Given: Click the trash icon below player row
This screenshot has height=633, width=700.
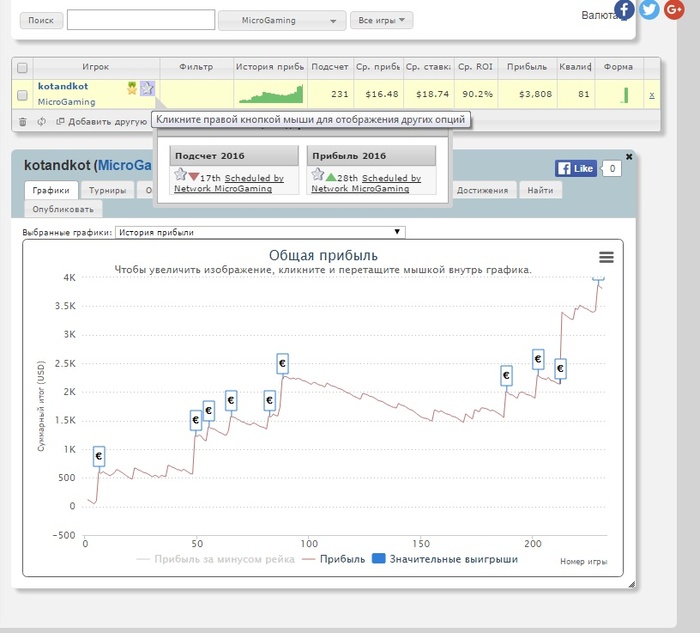Looking at the screenshot, I should click(23, 122).
